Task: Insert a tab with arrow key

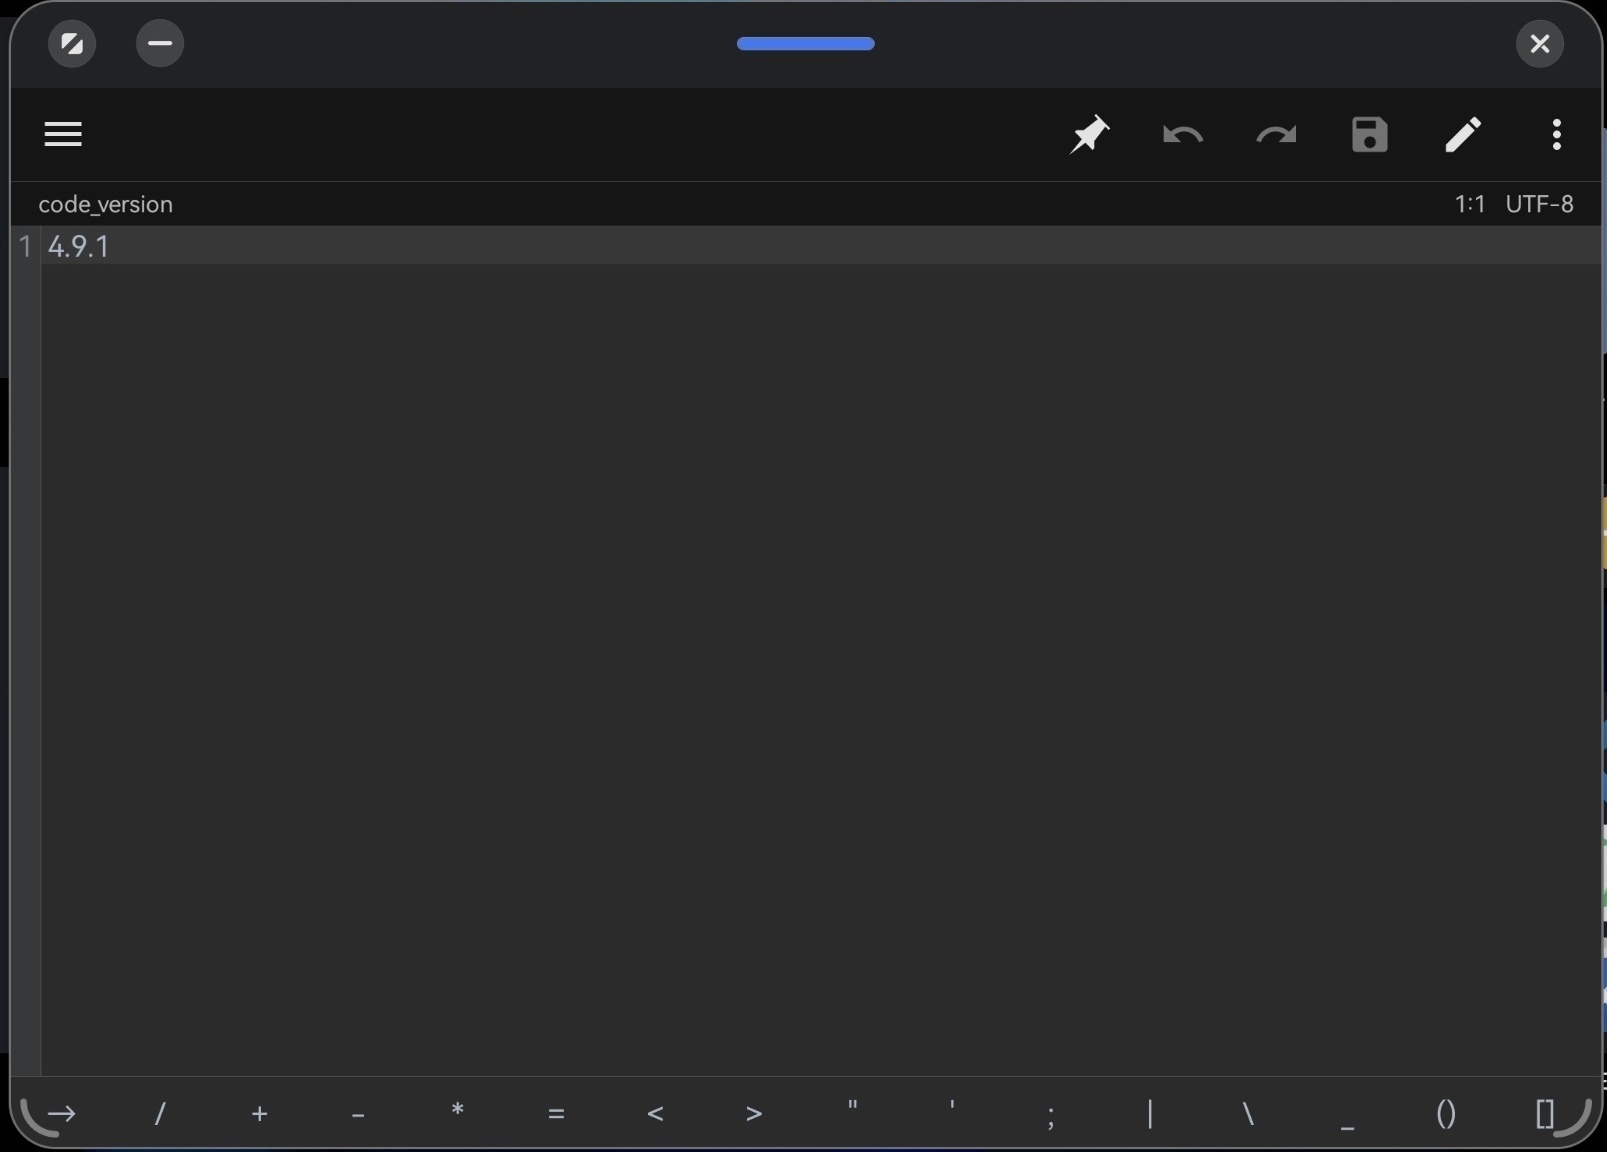Action: (x=61, y=1113)
